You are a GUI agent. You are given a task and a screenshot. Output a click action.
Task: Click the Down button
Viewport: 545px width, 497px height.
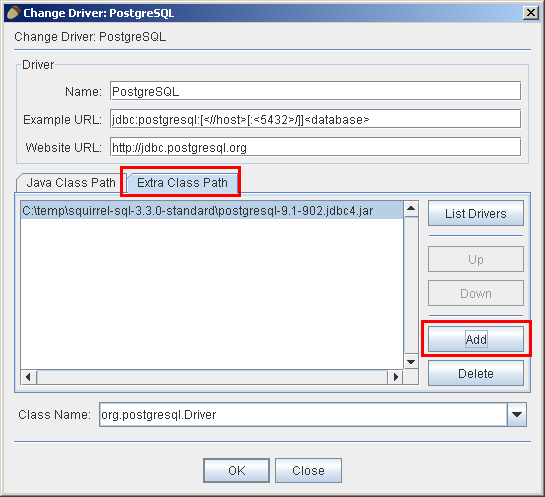pos(475,293)
